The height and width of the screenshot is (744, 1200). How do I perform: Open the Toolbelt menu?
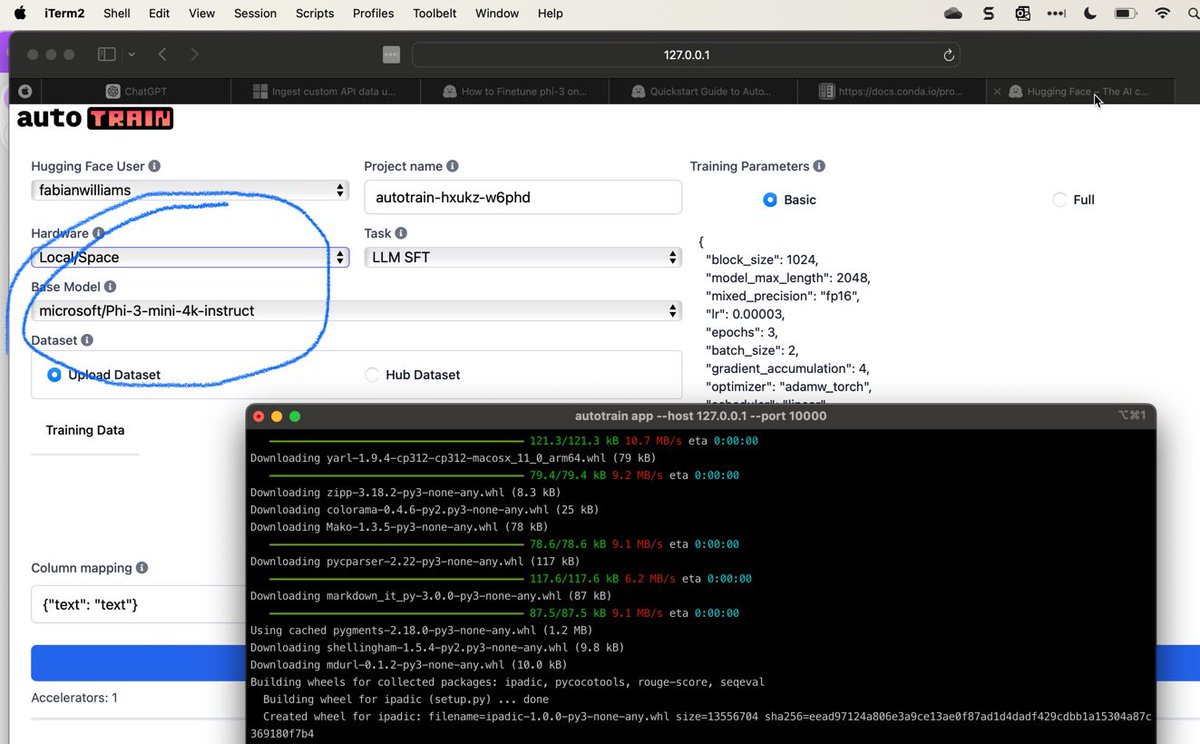pos(435,13)
